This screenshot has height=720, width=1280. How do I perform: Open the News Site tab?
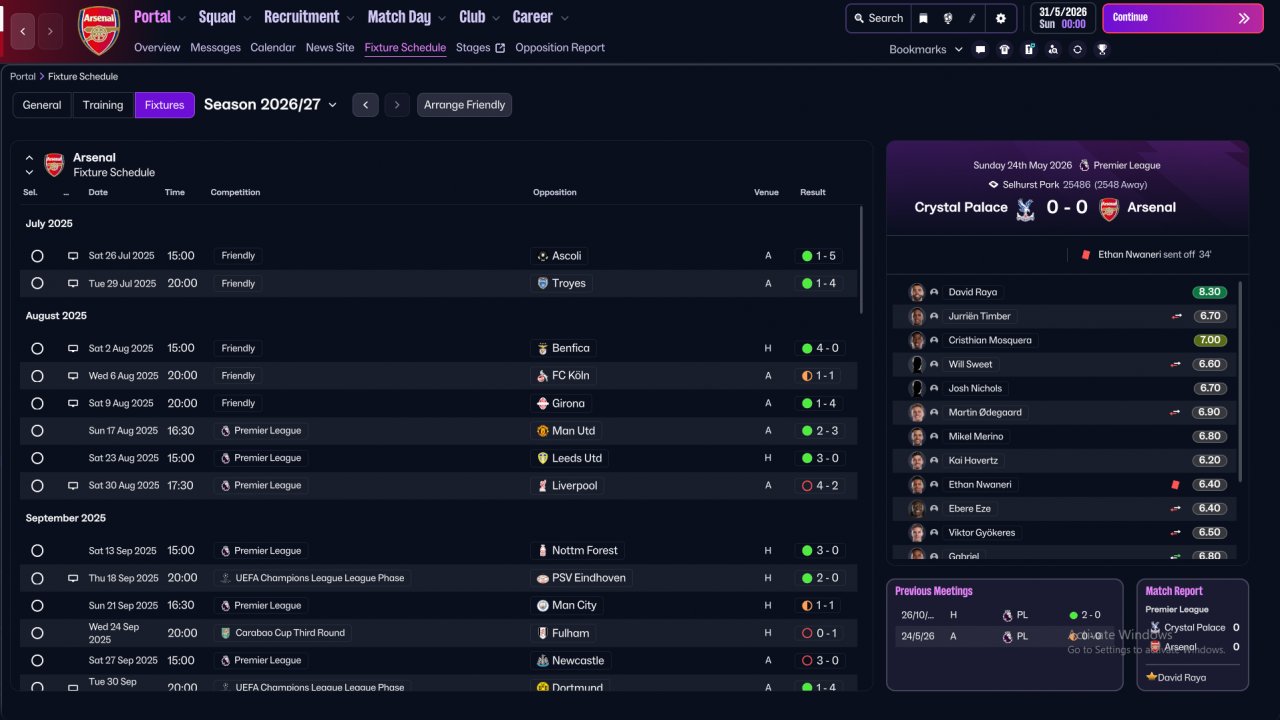[330, 48]
